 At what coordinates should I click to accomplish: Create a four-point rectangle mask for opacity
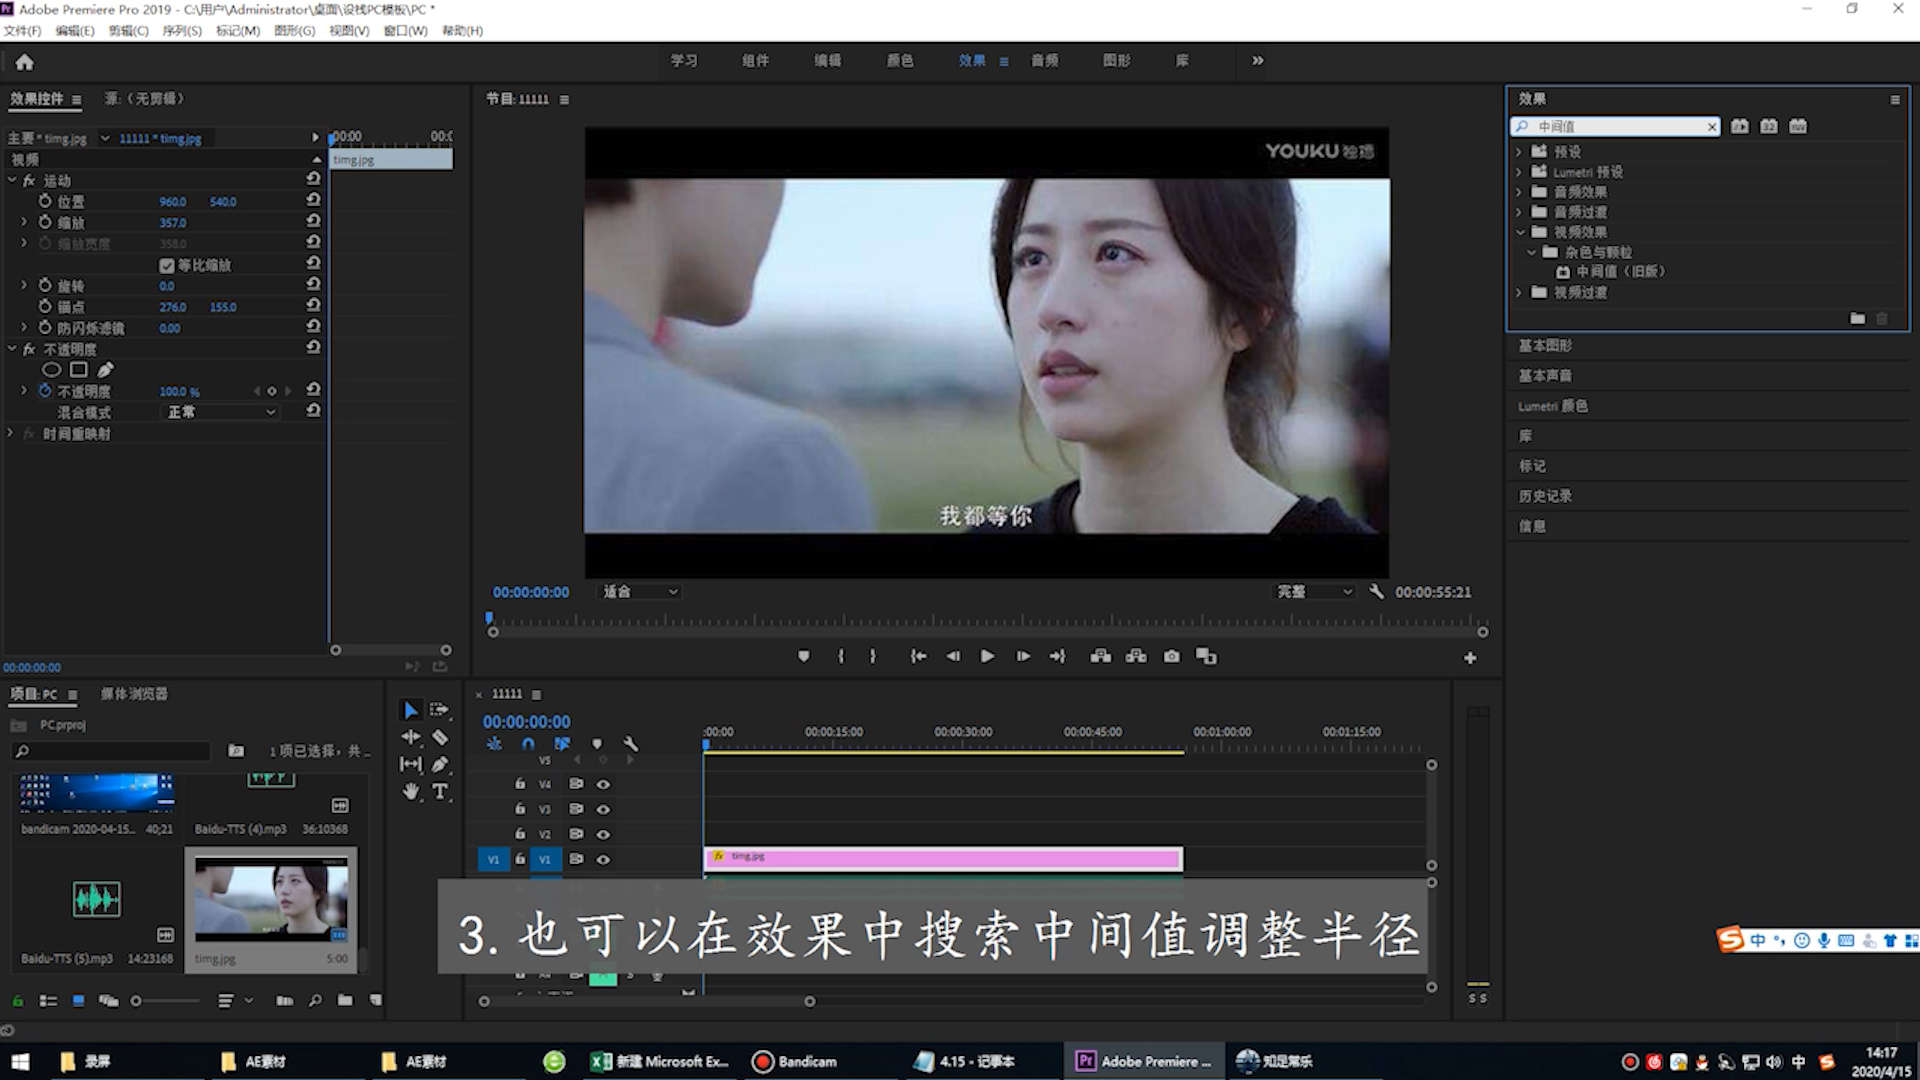79,370
